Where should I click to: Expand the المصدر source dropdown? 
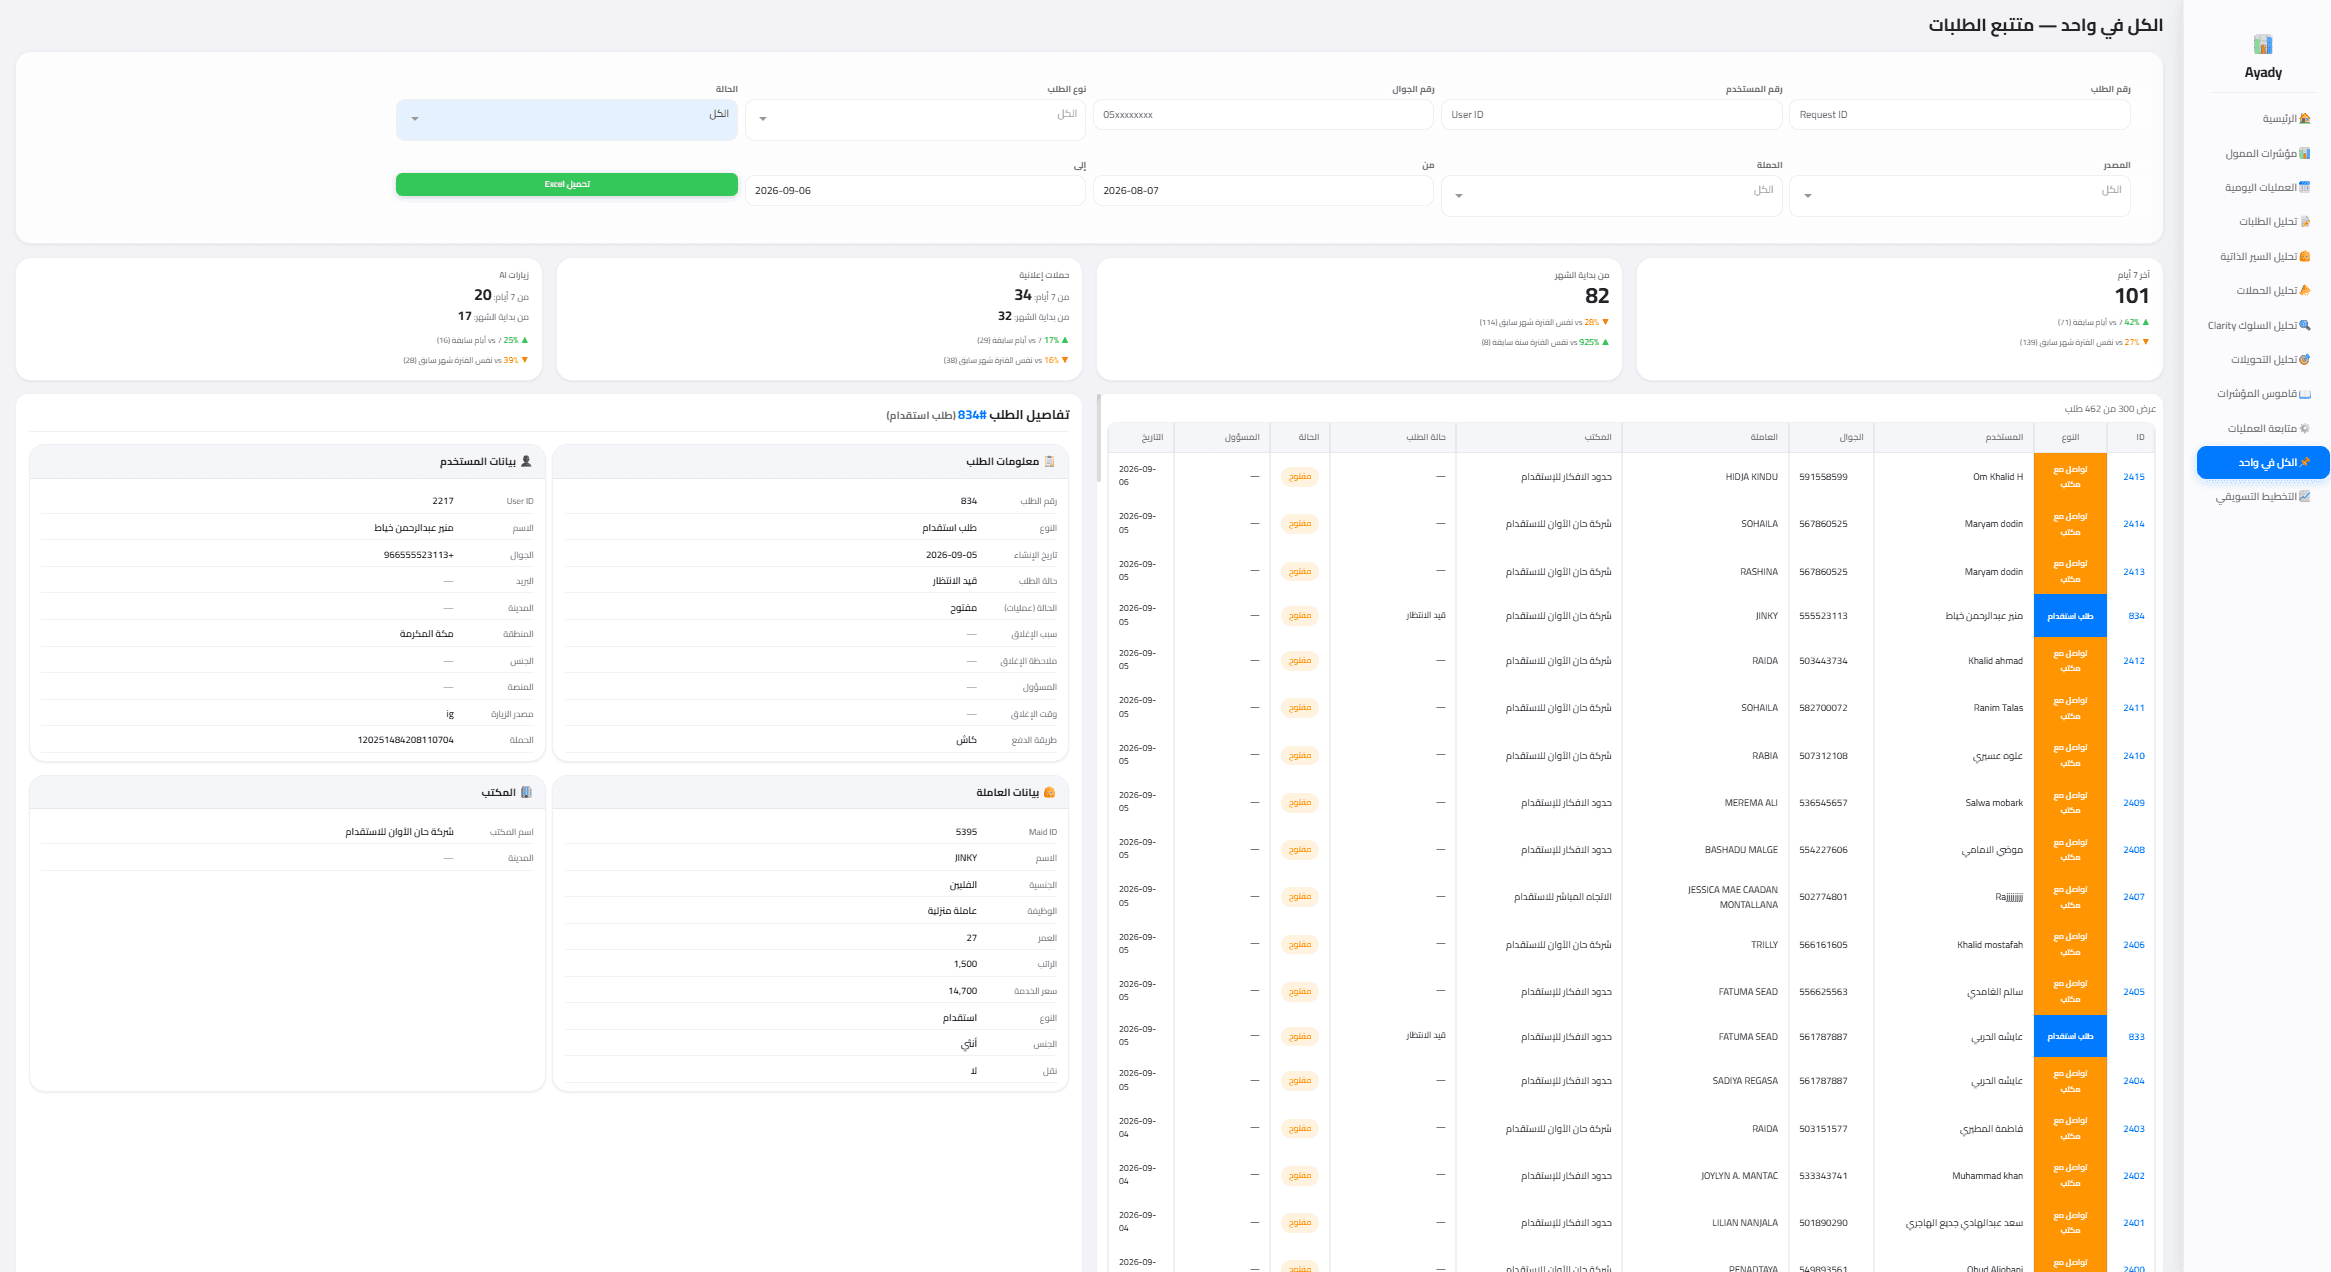(x=1960, y=196)
